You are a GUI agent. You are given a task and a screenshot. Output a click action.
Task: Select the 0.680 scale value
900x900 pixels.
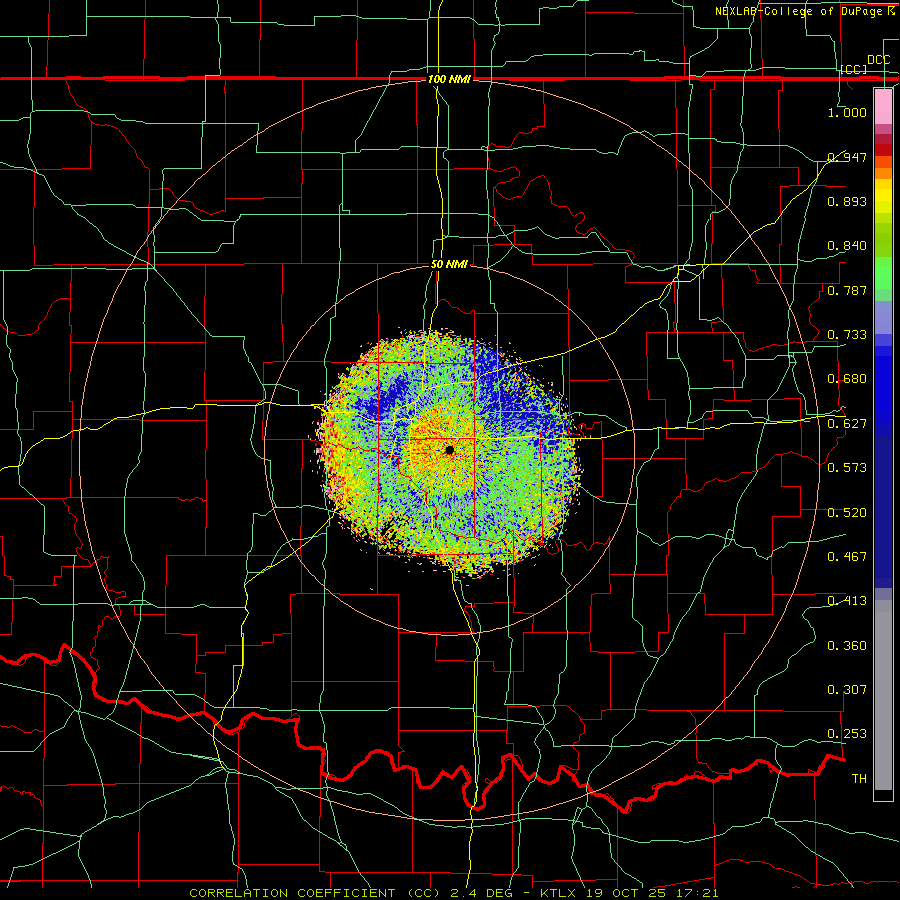pos(847,379)
